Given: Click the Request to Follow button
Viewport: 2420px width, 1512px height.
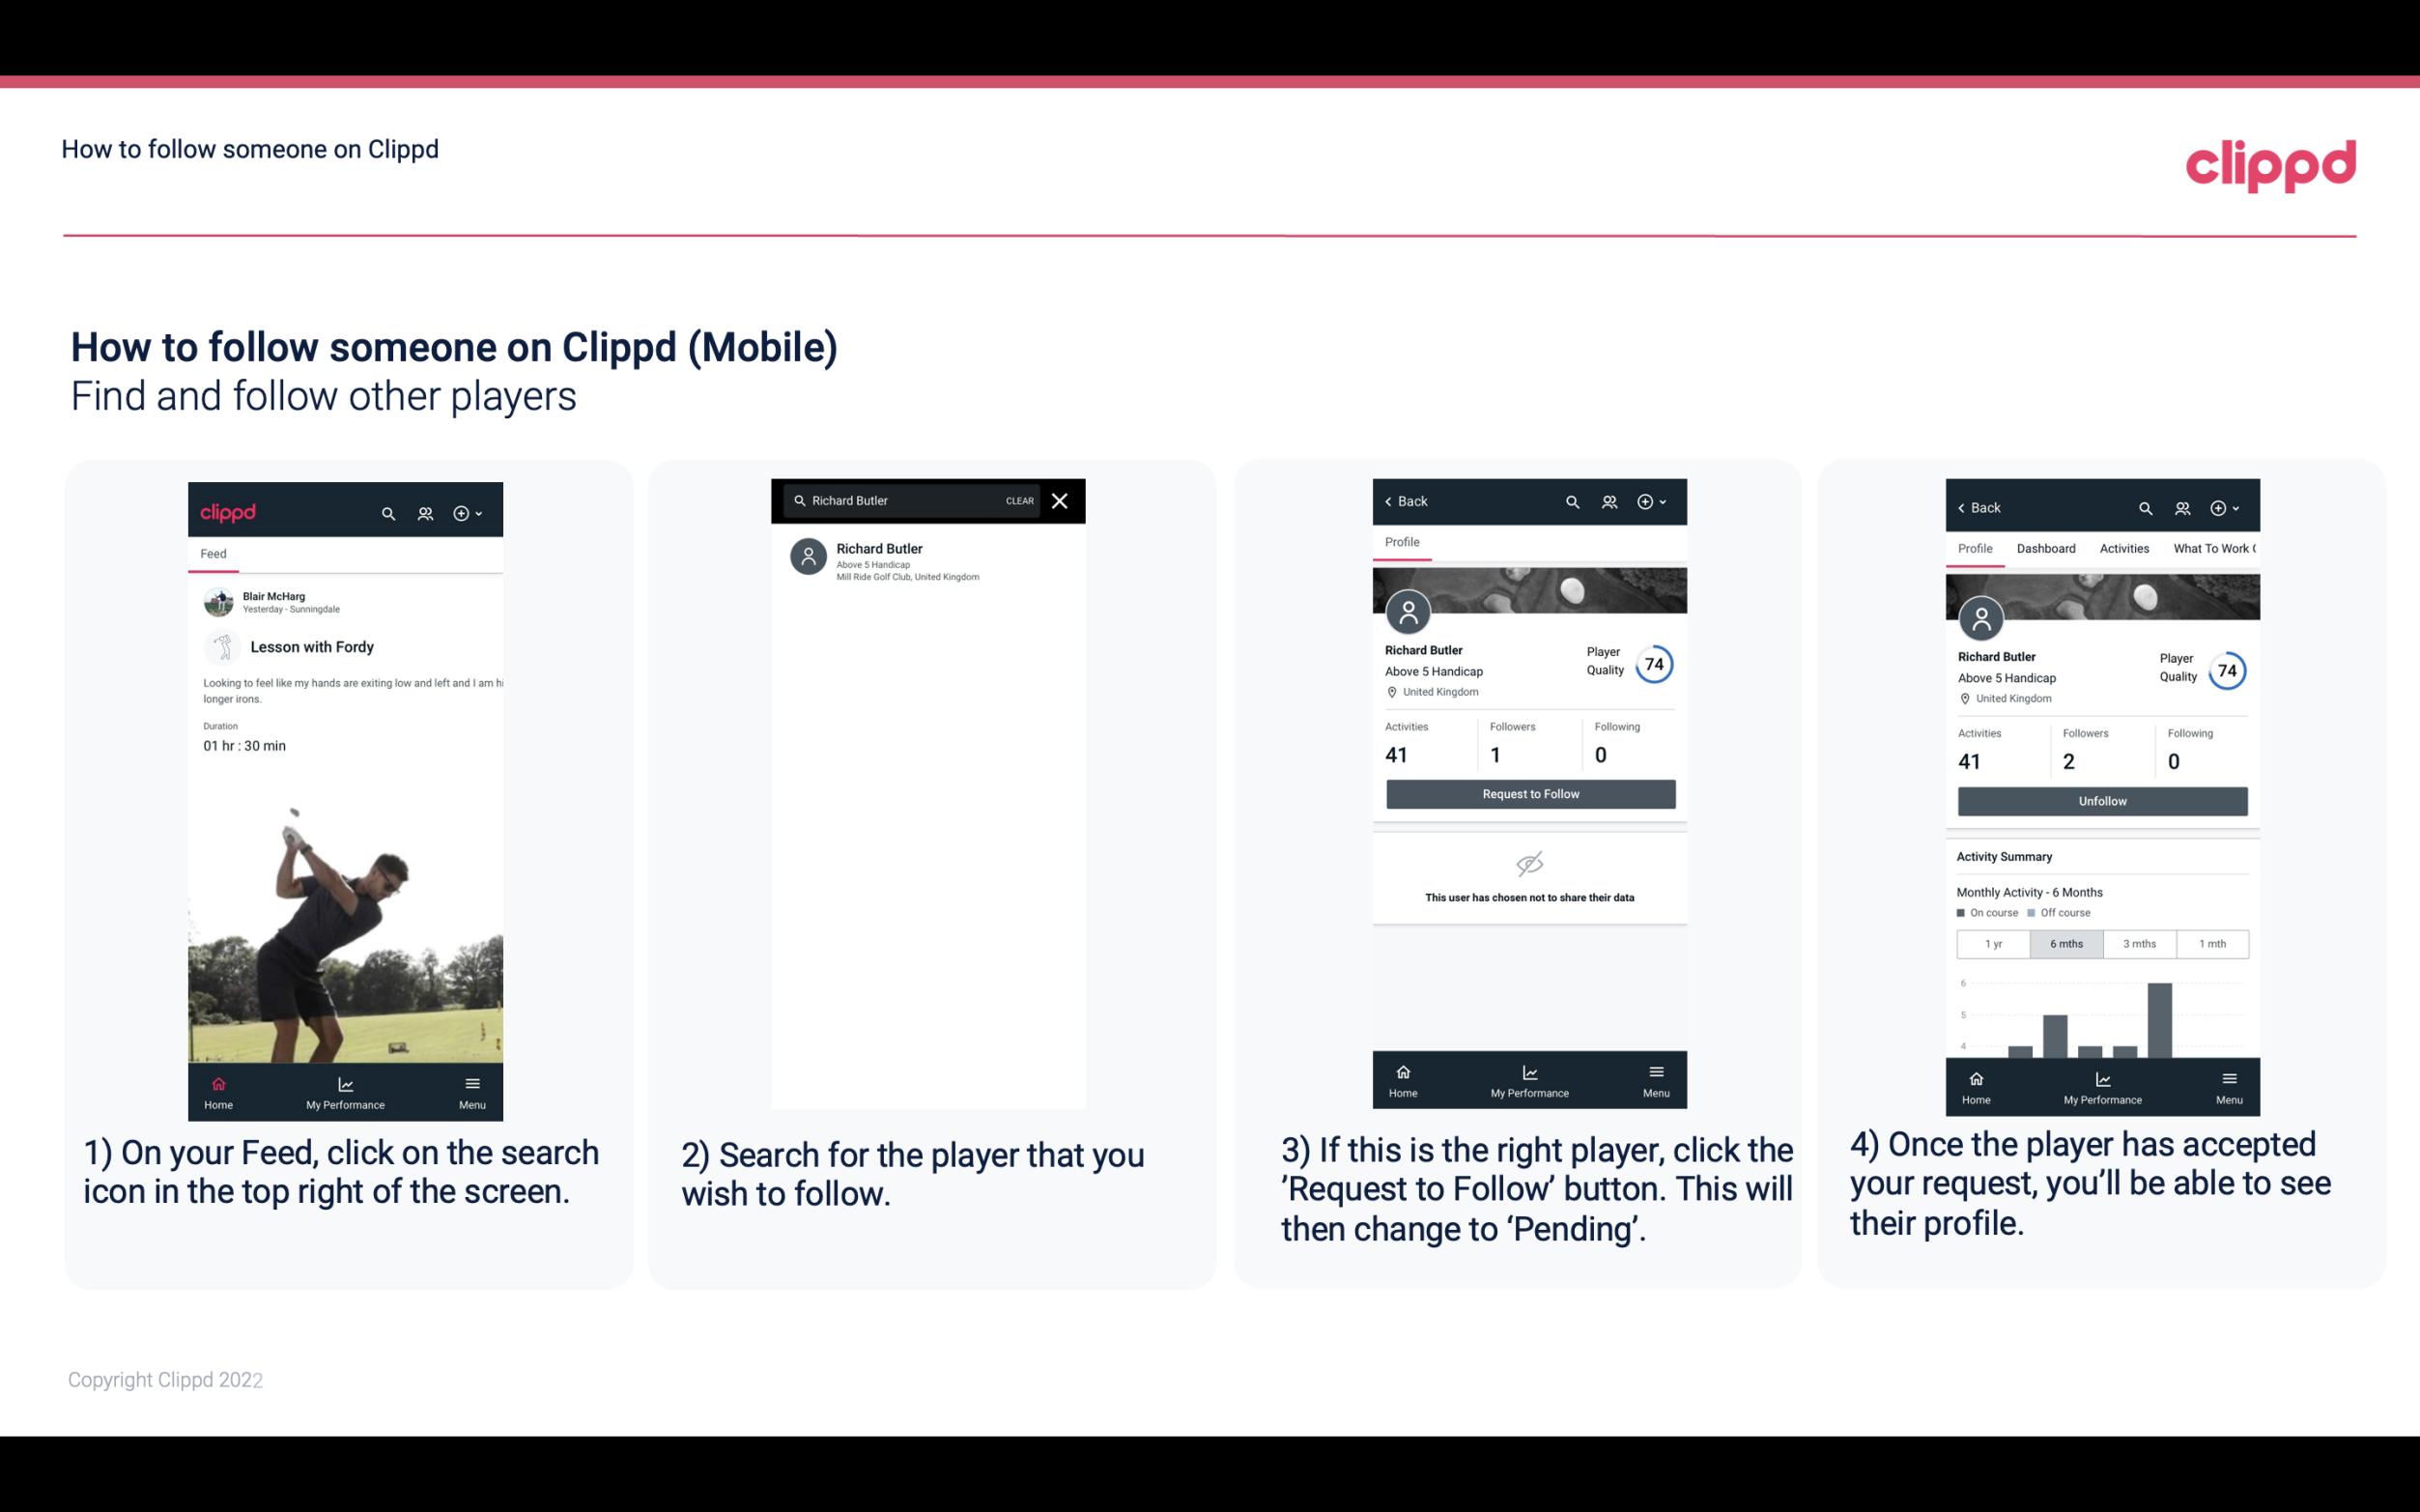Looking at the screenshot, I should click(x=1528, y=792).
